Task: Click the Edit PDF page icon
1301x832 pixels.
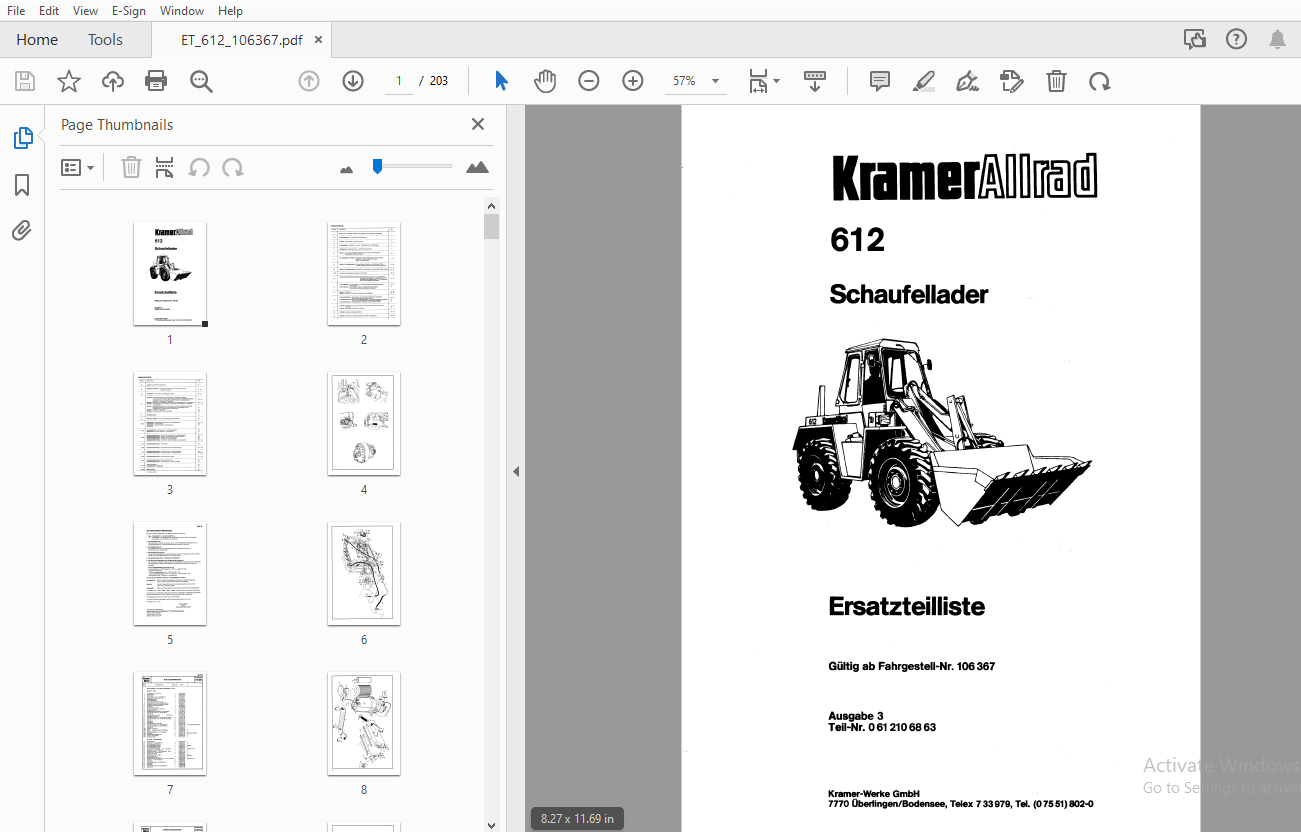Action: (1012, 81)
